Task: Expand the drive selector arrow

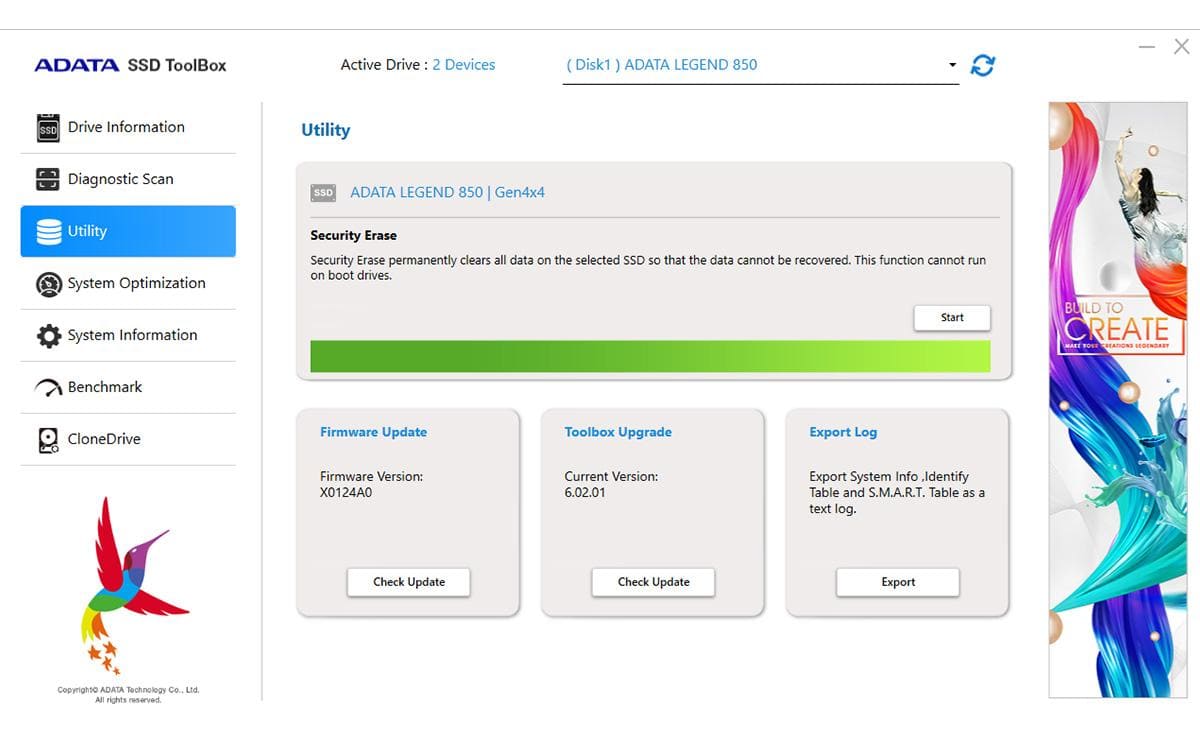Action: [x=951, y=64]
